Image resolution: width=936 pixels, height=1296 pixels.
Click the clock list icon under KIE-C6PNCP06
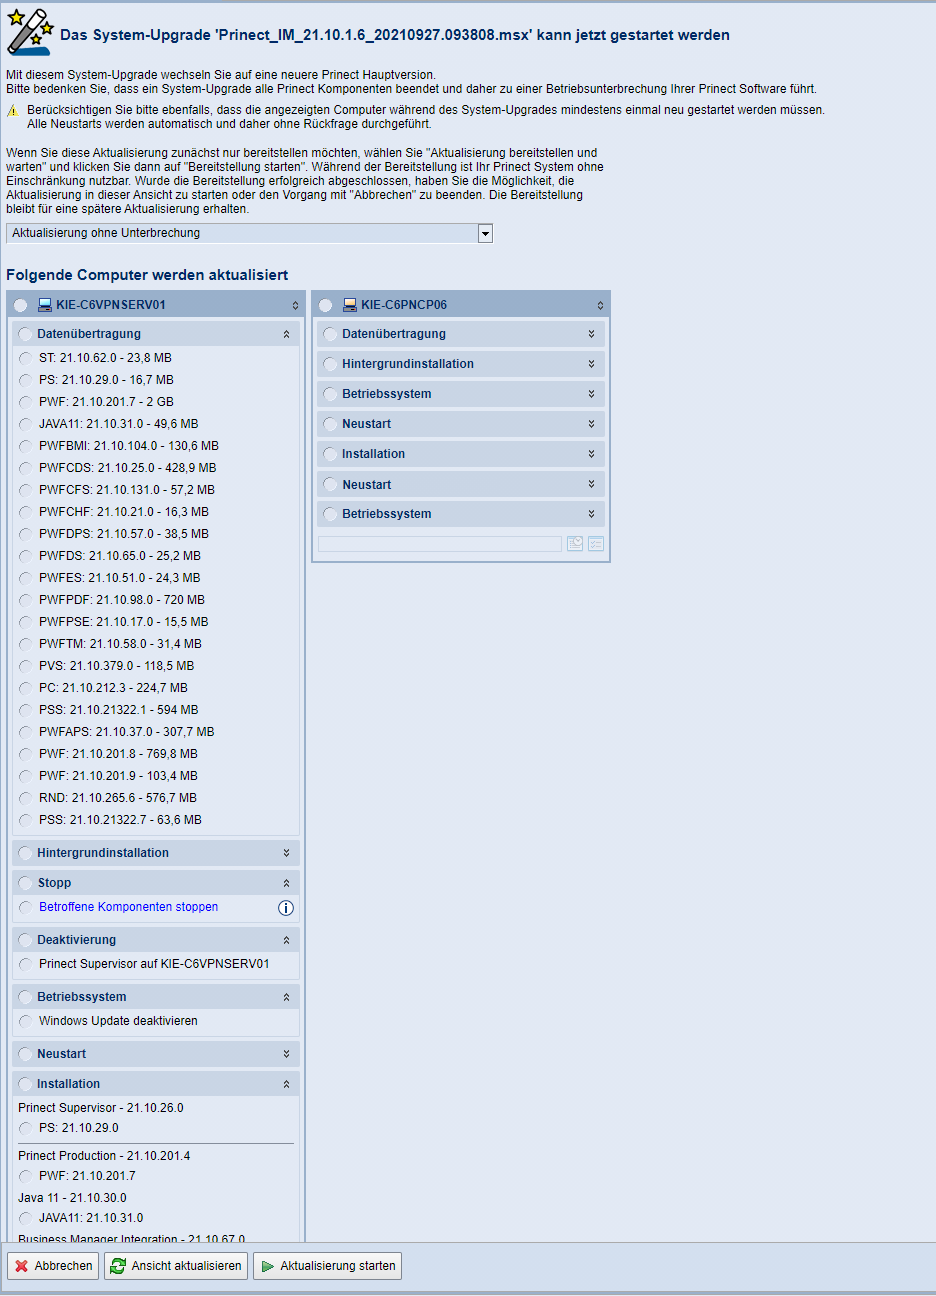575,544
